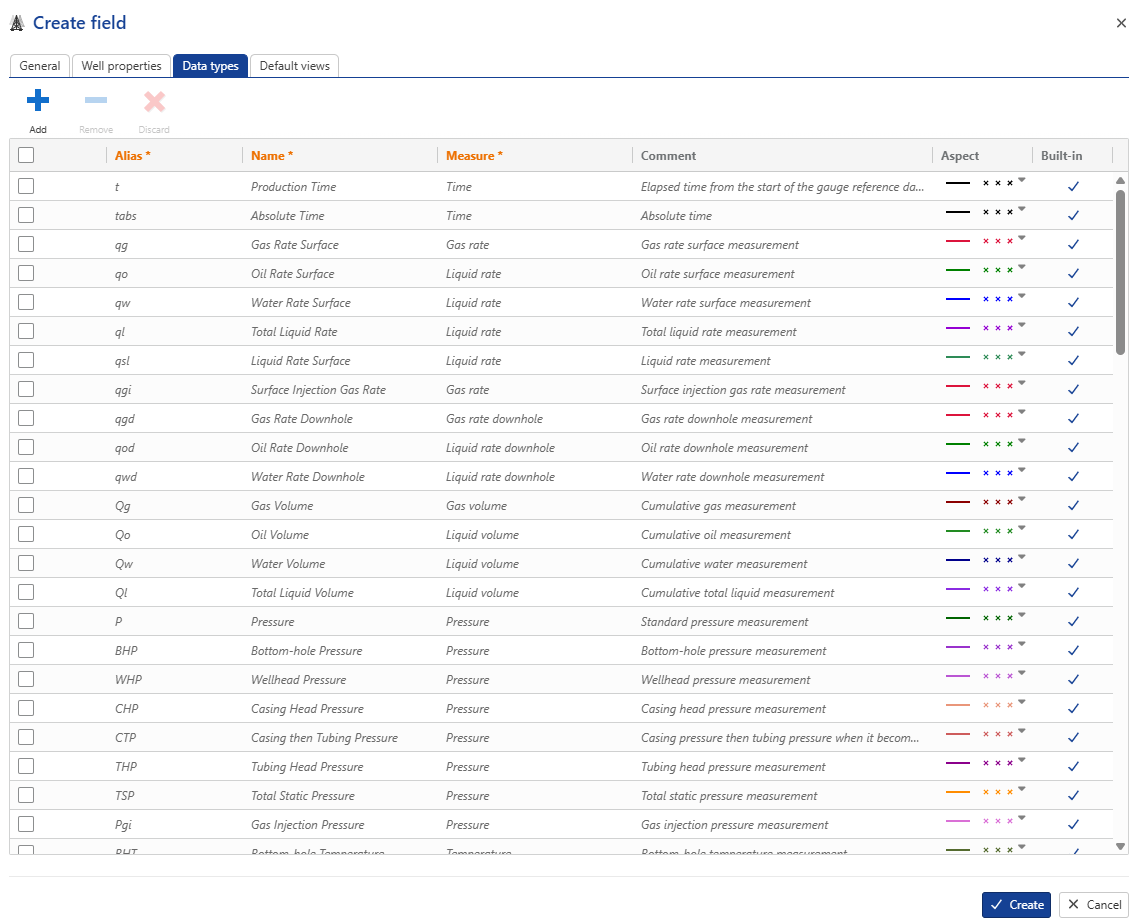1138x923 pixels.
Task: Toggle the select-all checkbox in table header
Action: tap(26, 155)
